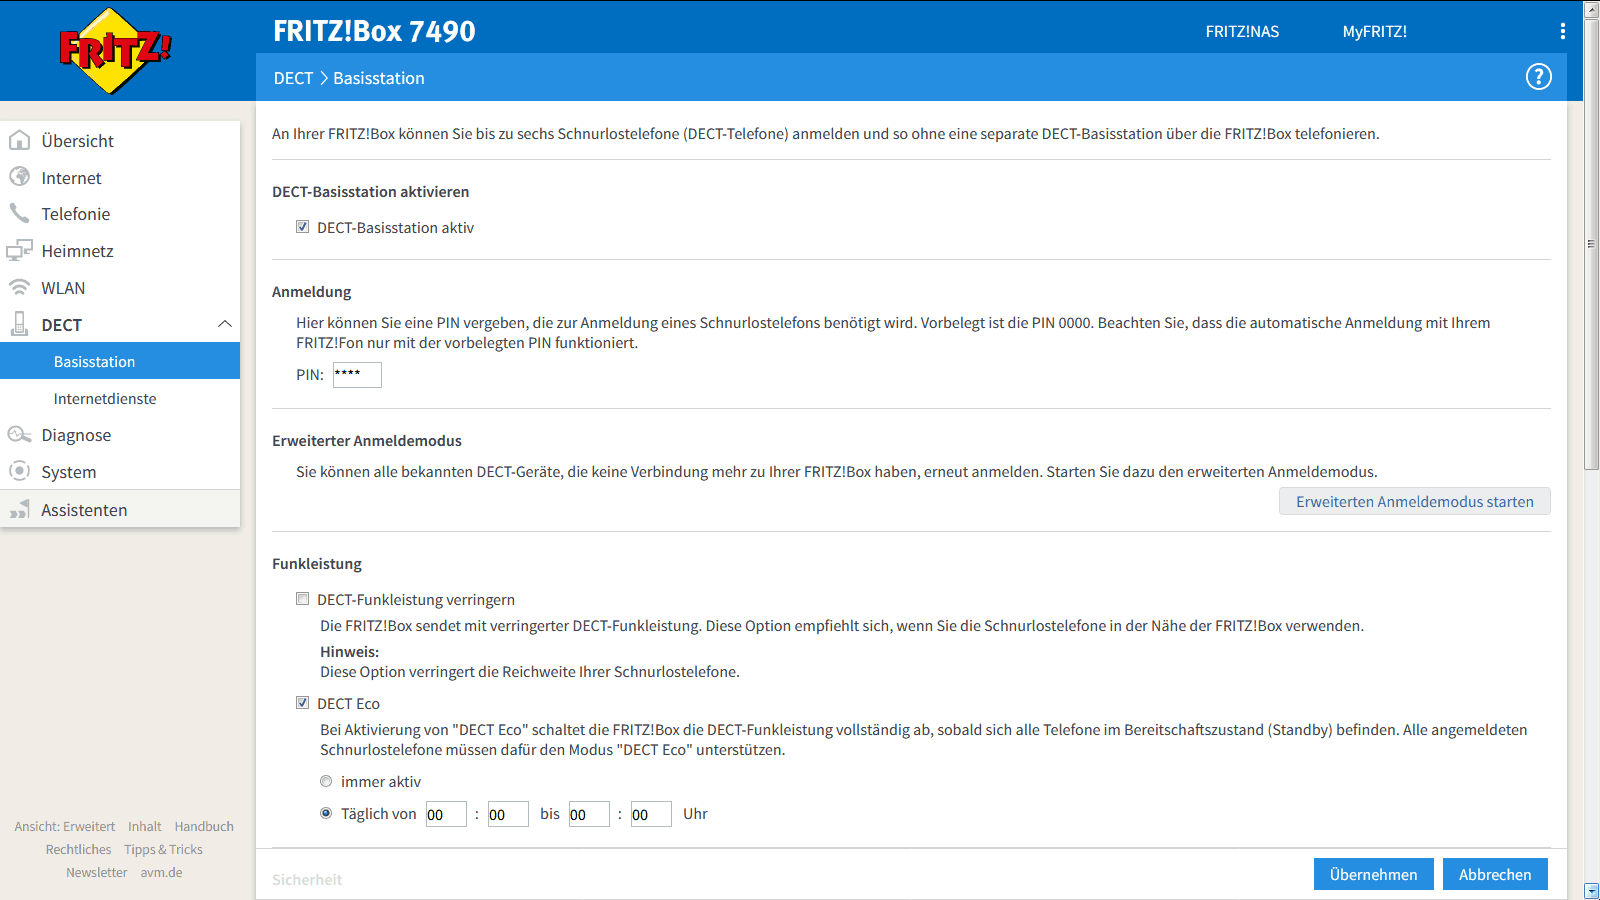Open FRITZ!NAS from the header
This screenshot has width=1600, height=900.
click(x=1242, y=31)
